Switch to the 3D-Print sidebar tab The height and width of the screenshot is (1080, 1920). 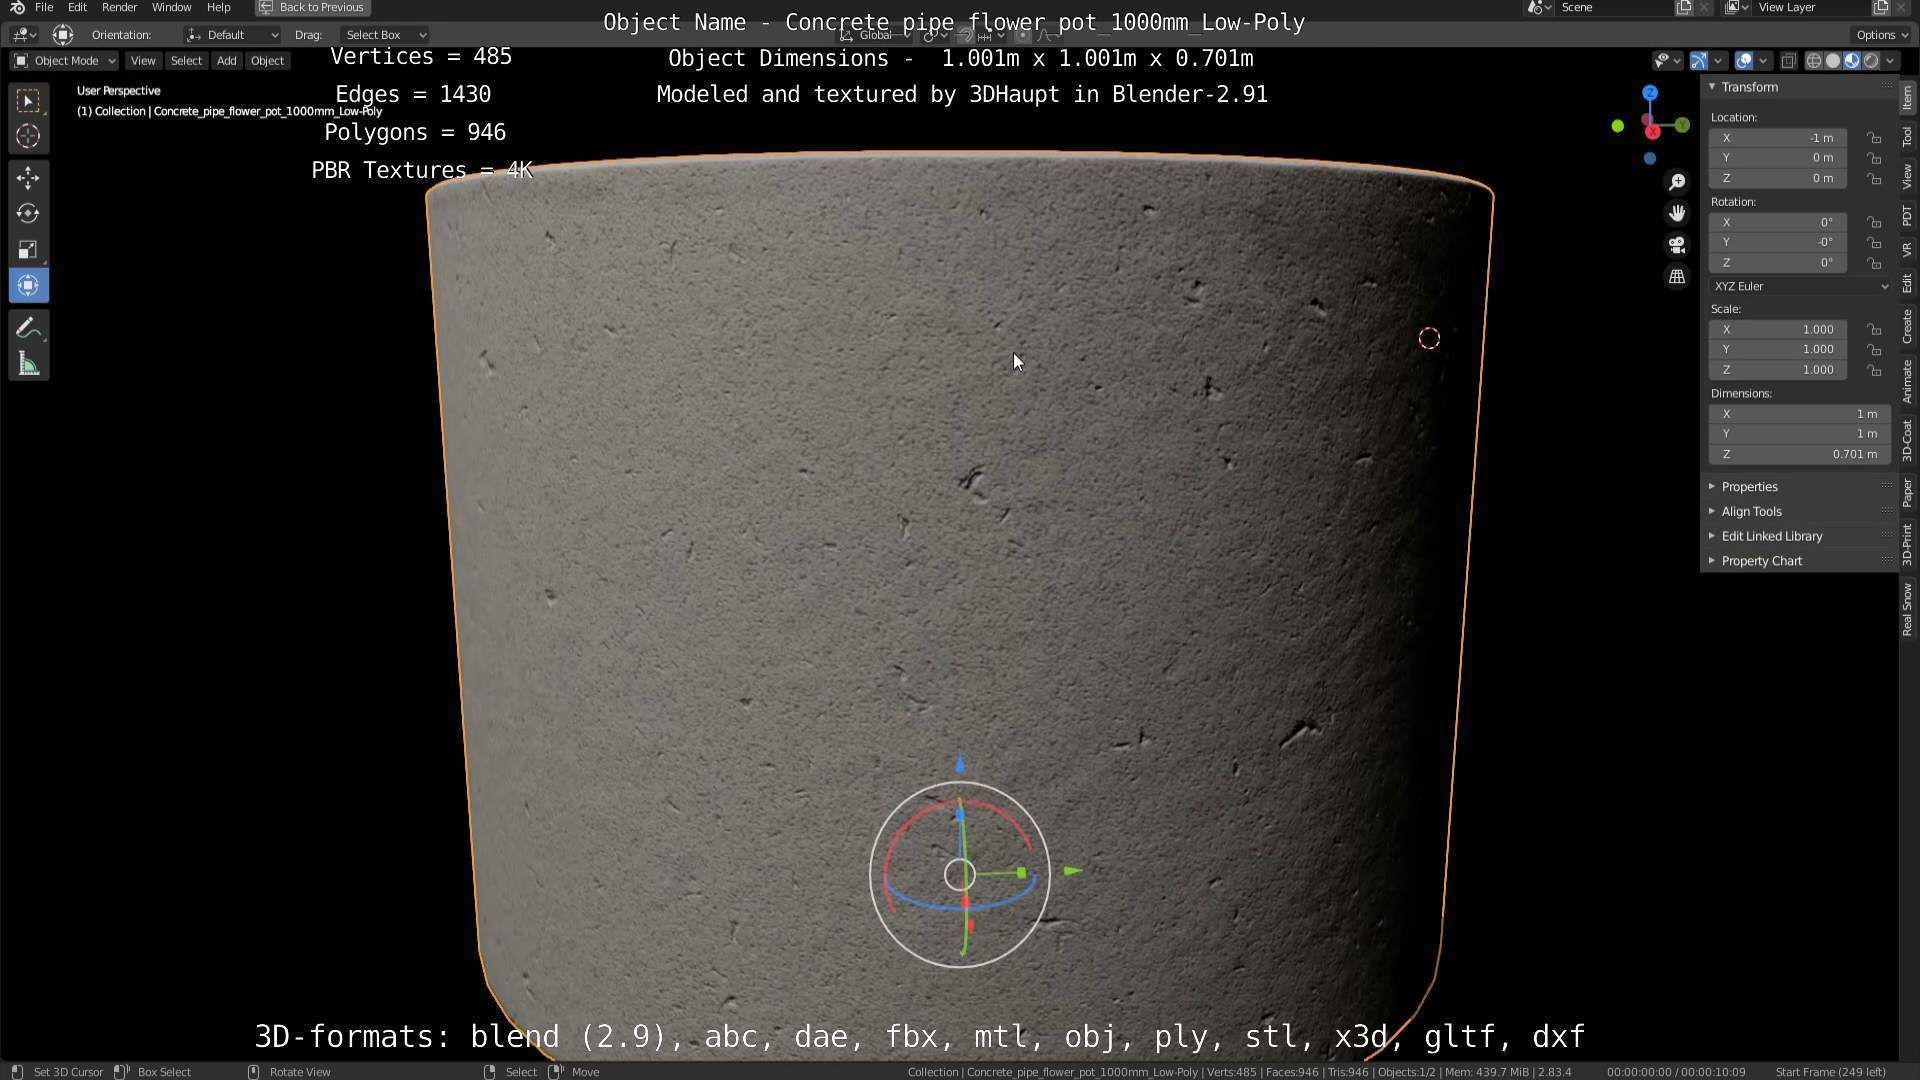click(1908, 545)
